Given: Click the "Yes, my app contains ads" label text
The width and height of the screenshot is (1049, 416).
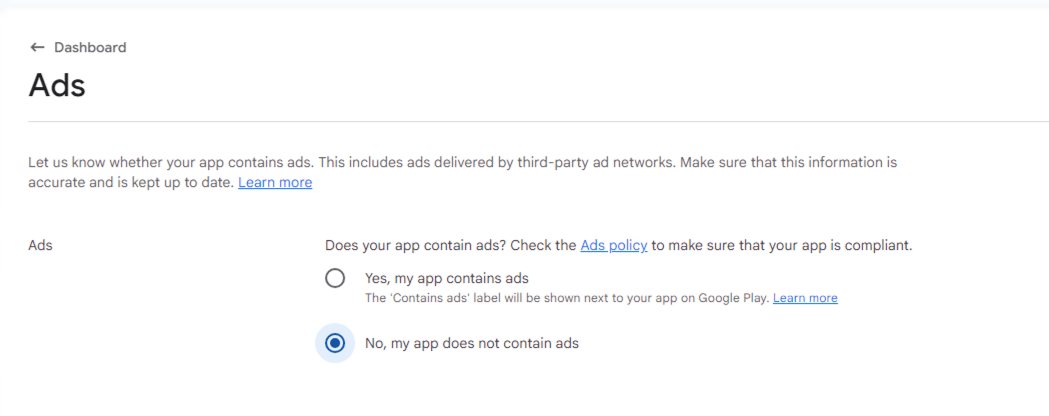Looking at the screenshot, I should coord(446,278).
